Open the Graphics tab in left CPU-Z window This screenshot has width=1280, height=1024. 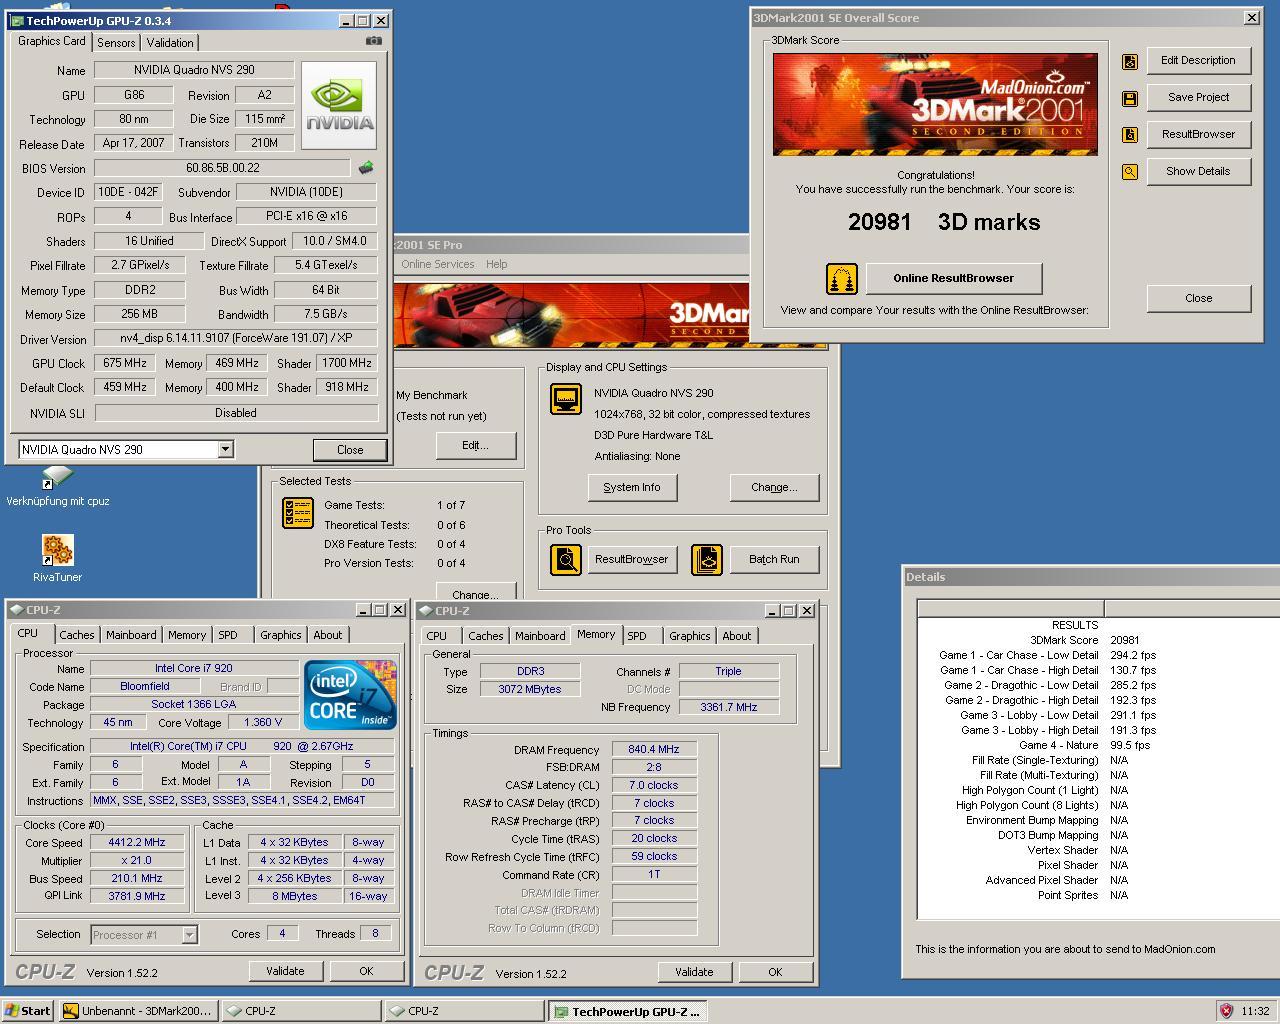coord(281,635)
